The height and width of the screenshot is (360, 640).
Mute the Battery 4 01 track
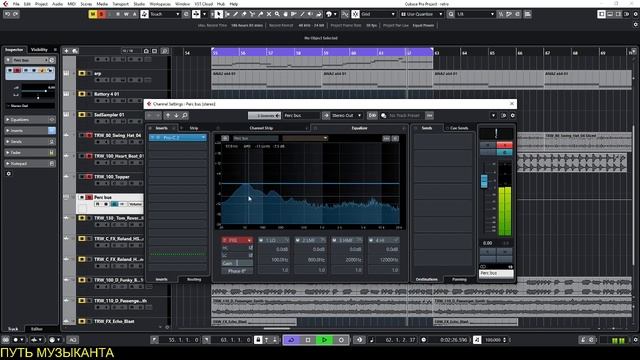81,94
